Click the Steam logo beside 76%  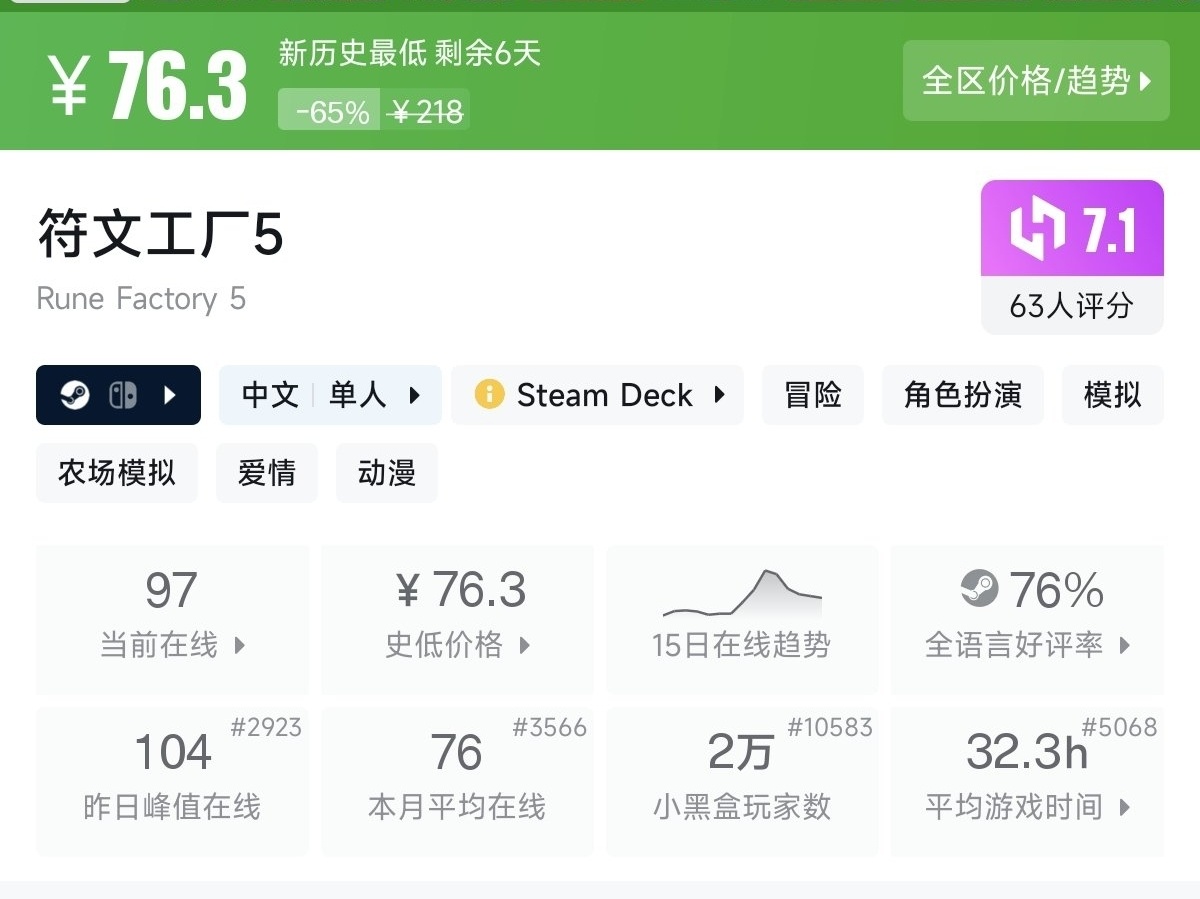[x=979, y=589]
